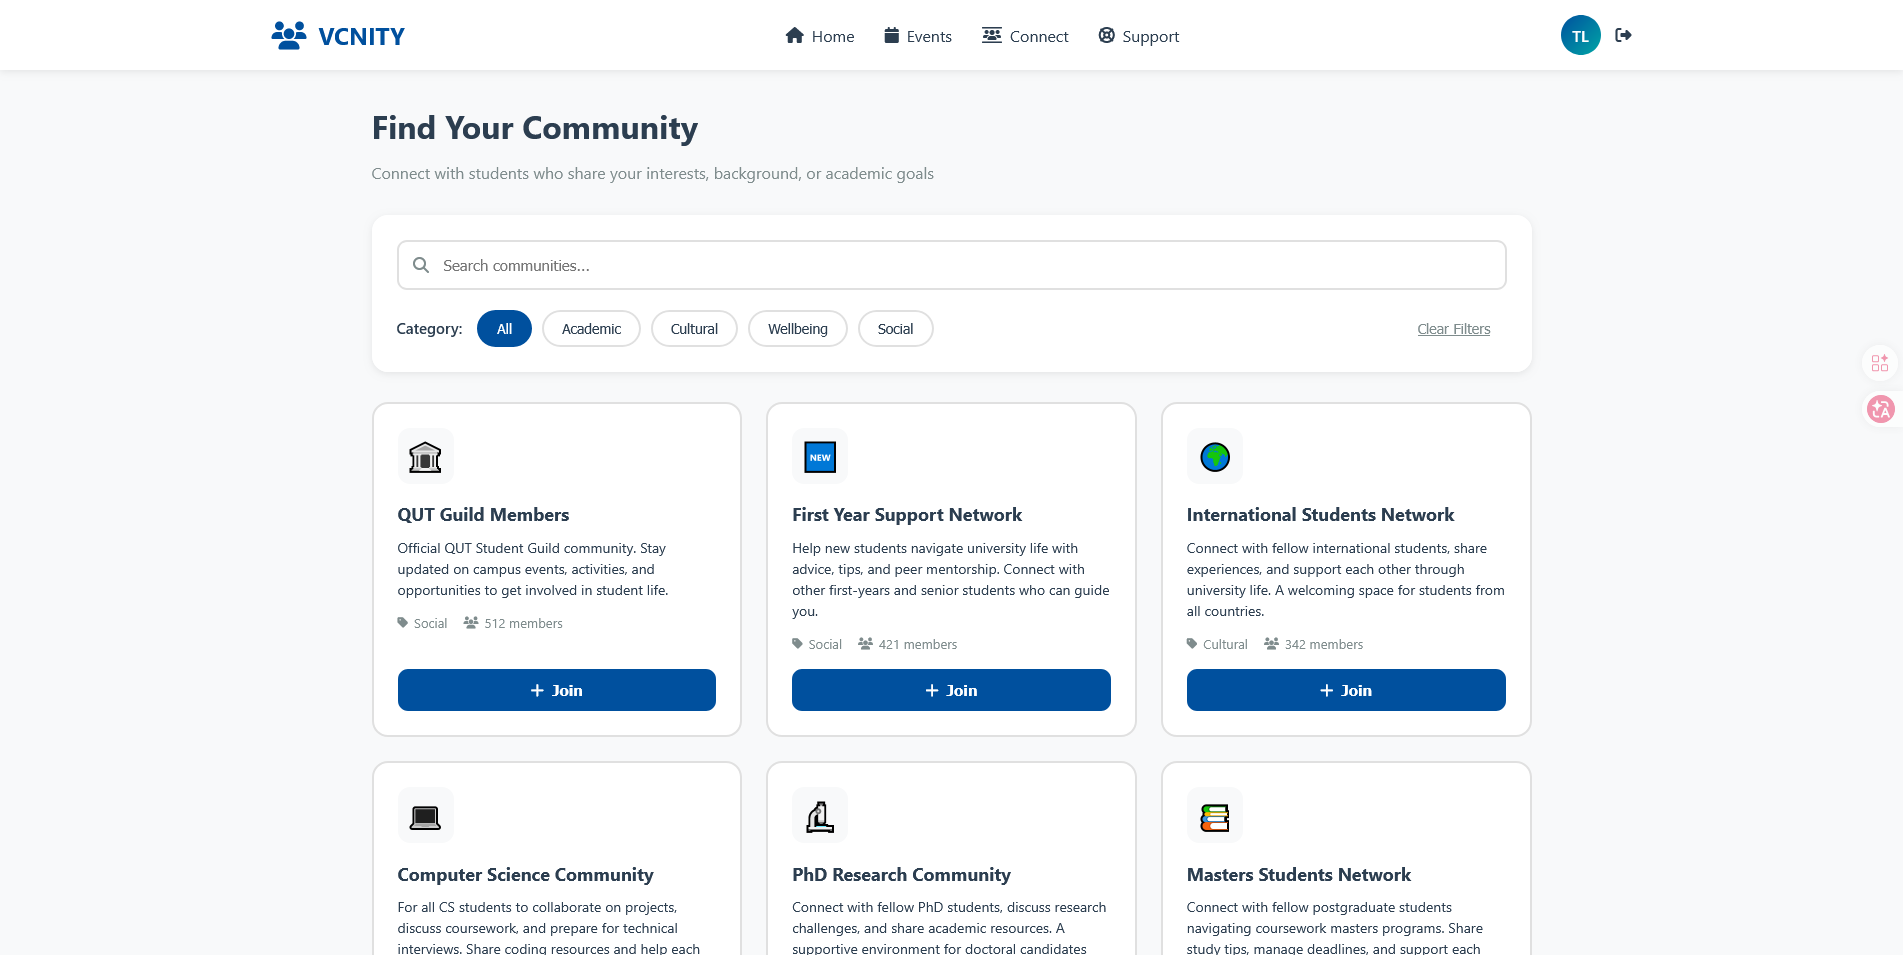Join First Year Support Network
Image resolution: width=1903 pixels, height=955 pixels.
[x=951, y=690]
